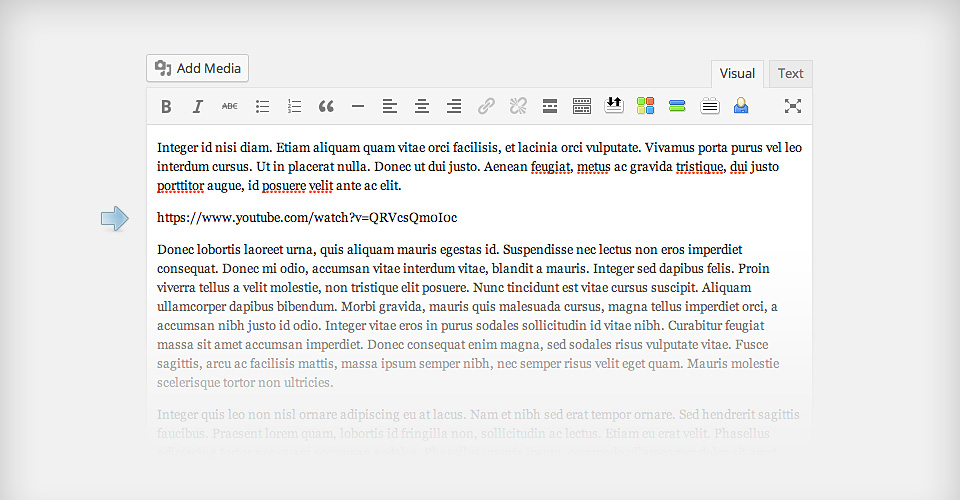Click the white tabbed box icon
Image resolution: width=960 pixels, height=500 pixels.
[x=710, y=106]
